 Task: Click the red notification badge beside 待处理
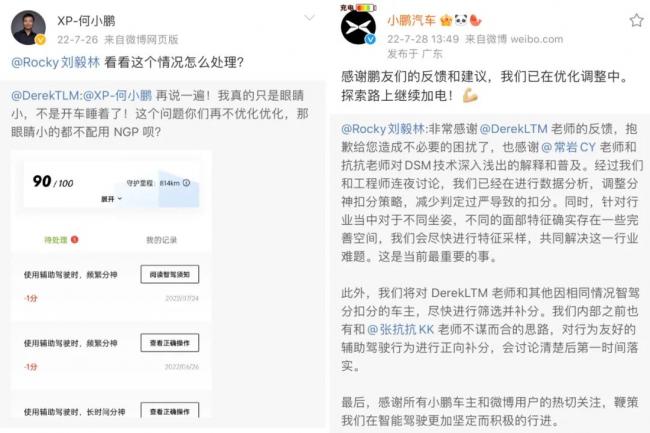75,239
